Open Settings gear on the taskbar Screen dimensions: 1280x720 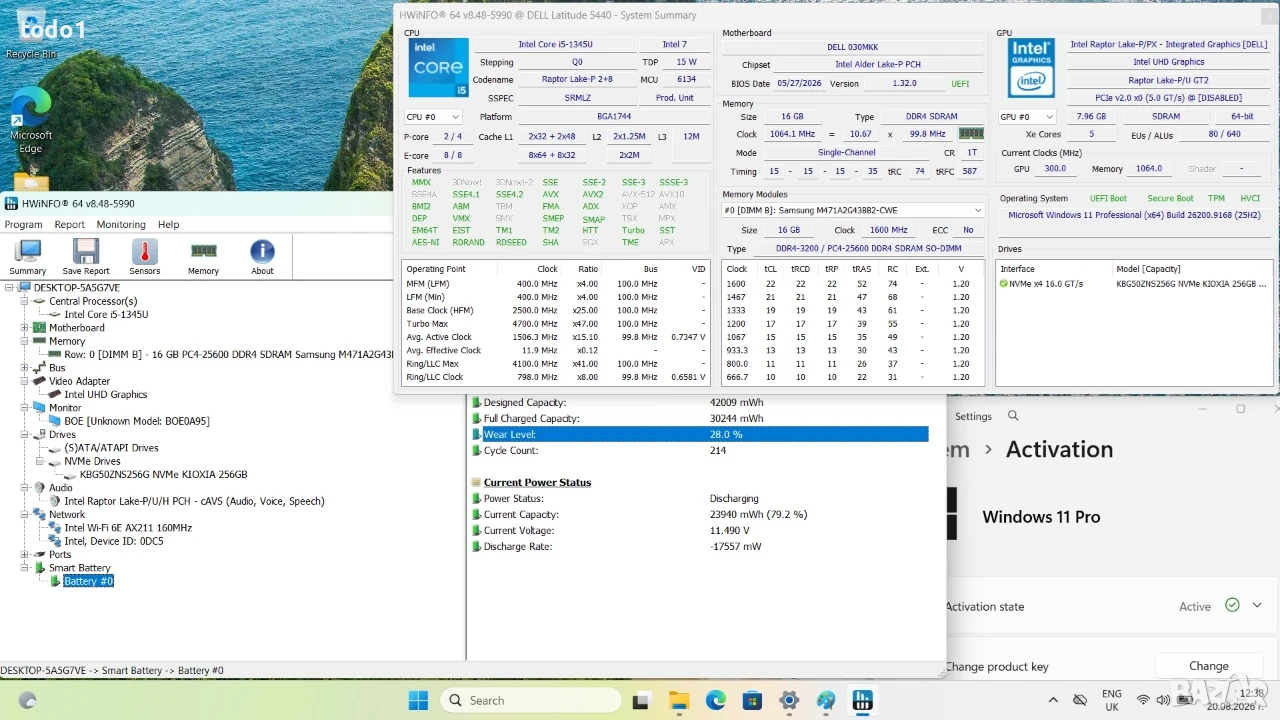789,701
